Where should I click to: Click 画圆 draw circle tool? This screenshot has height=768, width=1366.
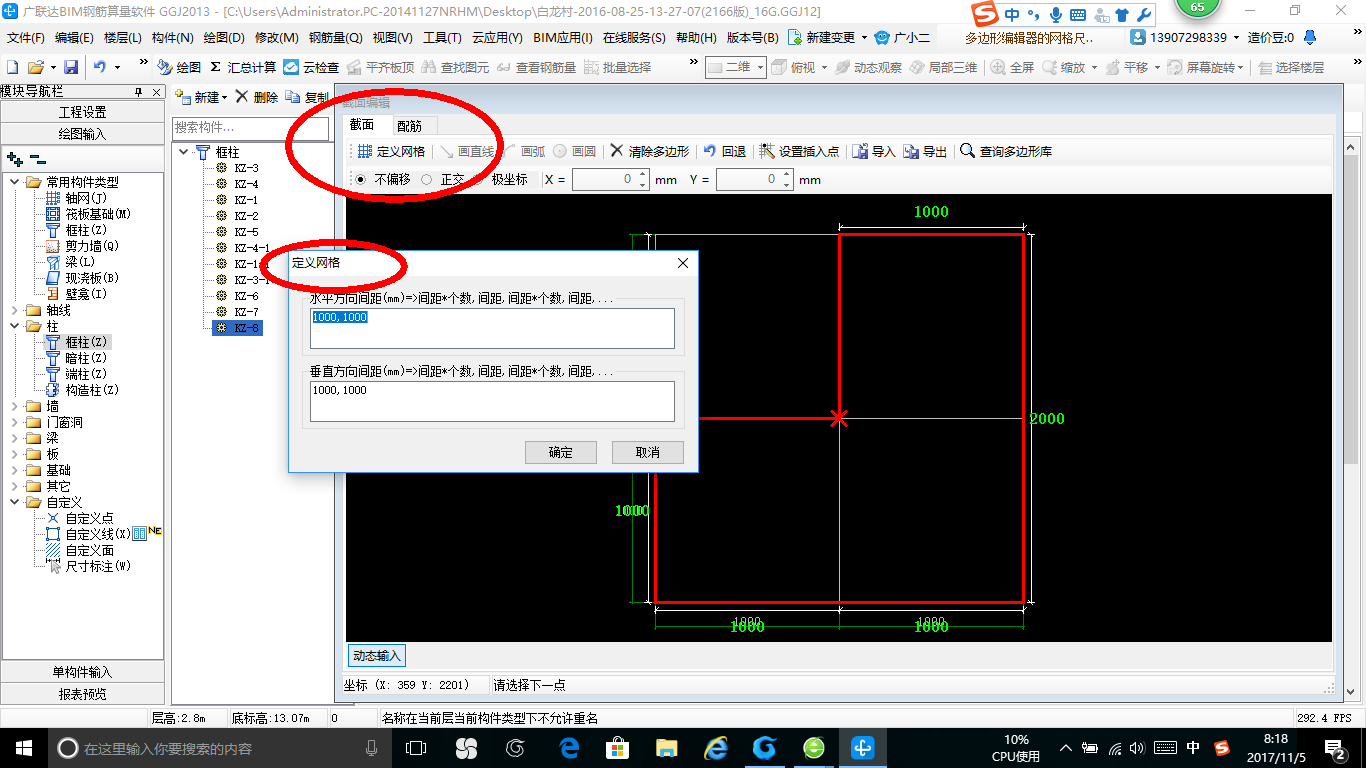575,151
